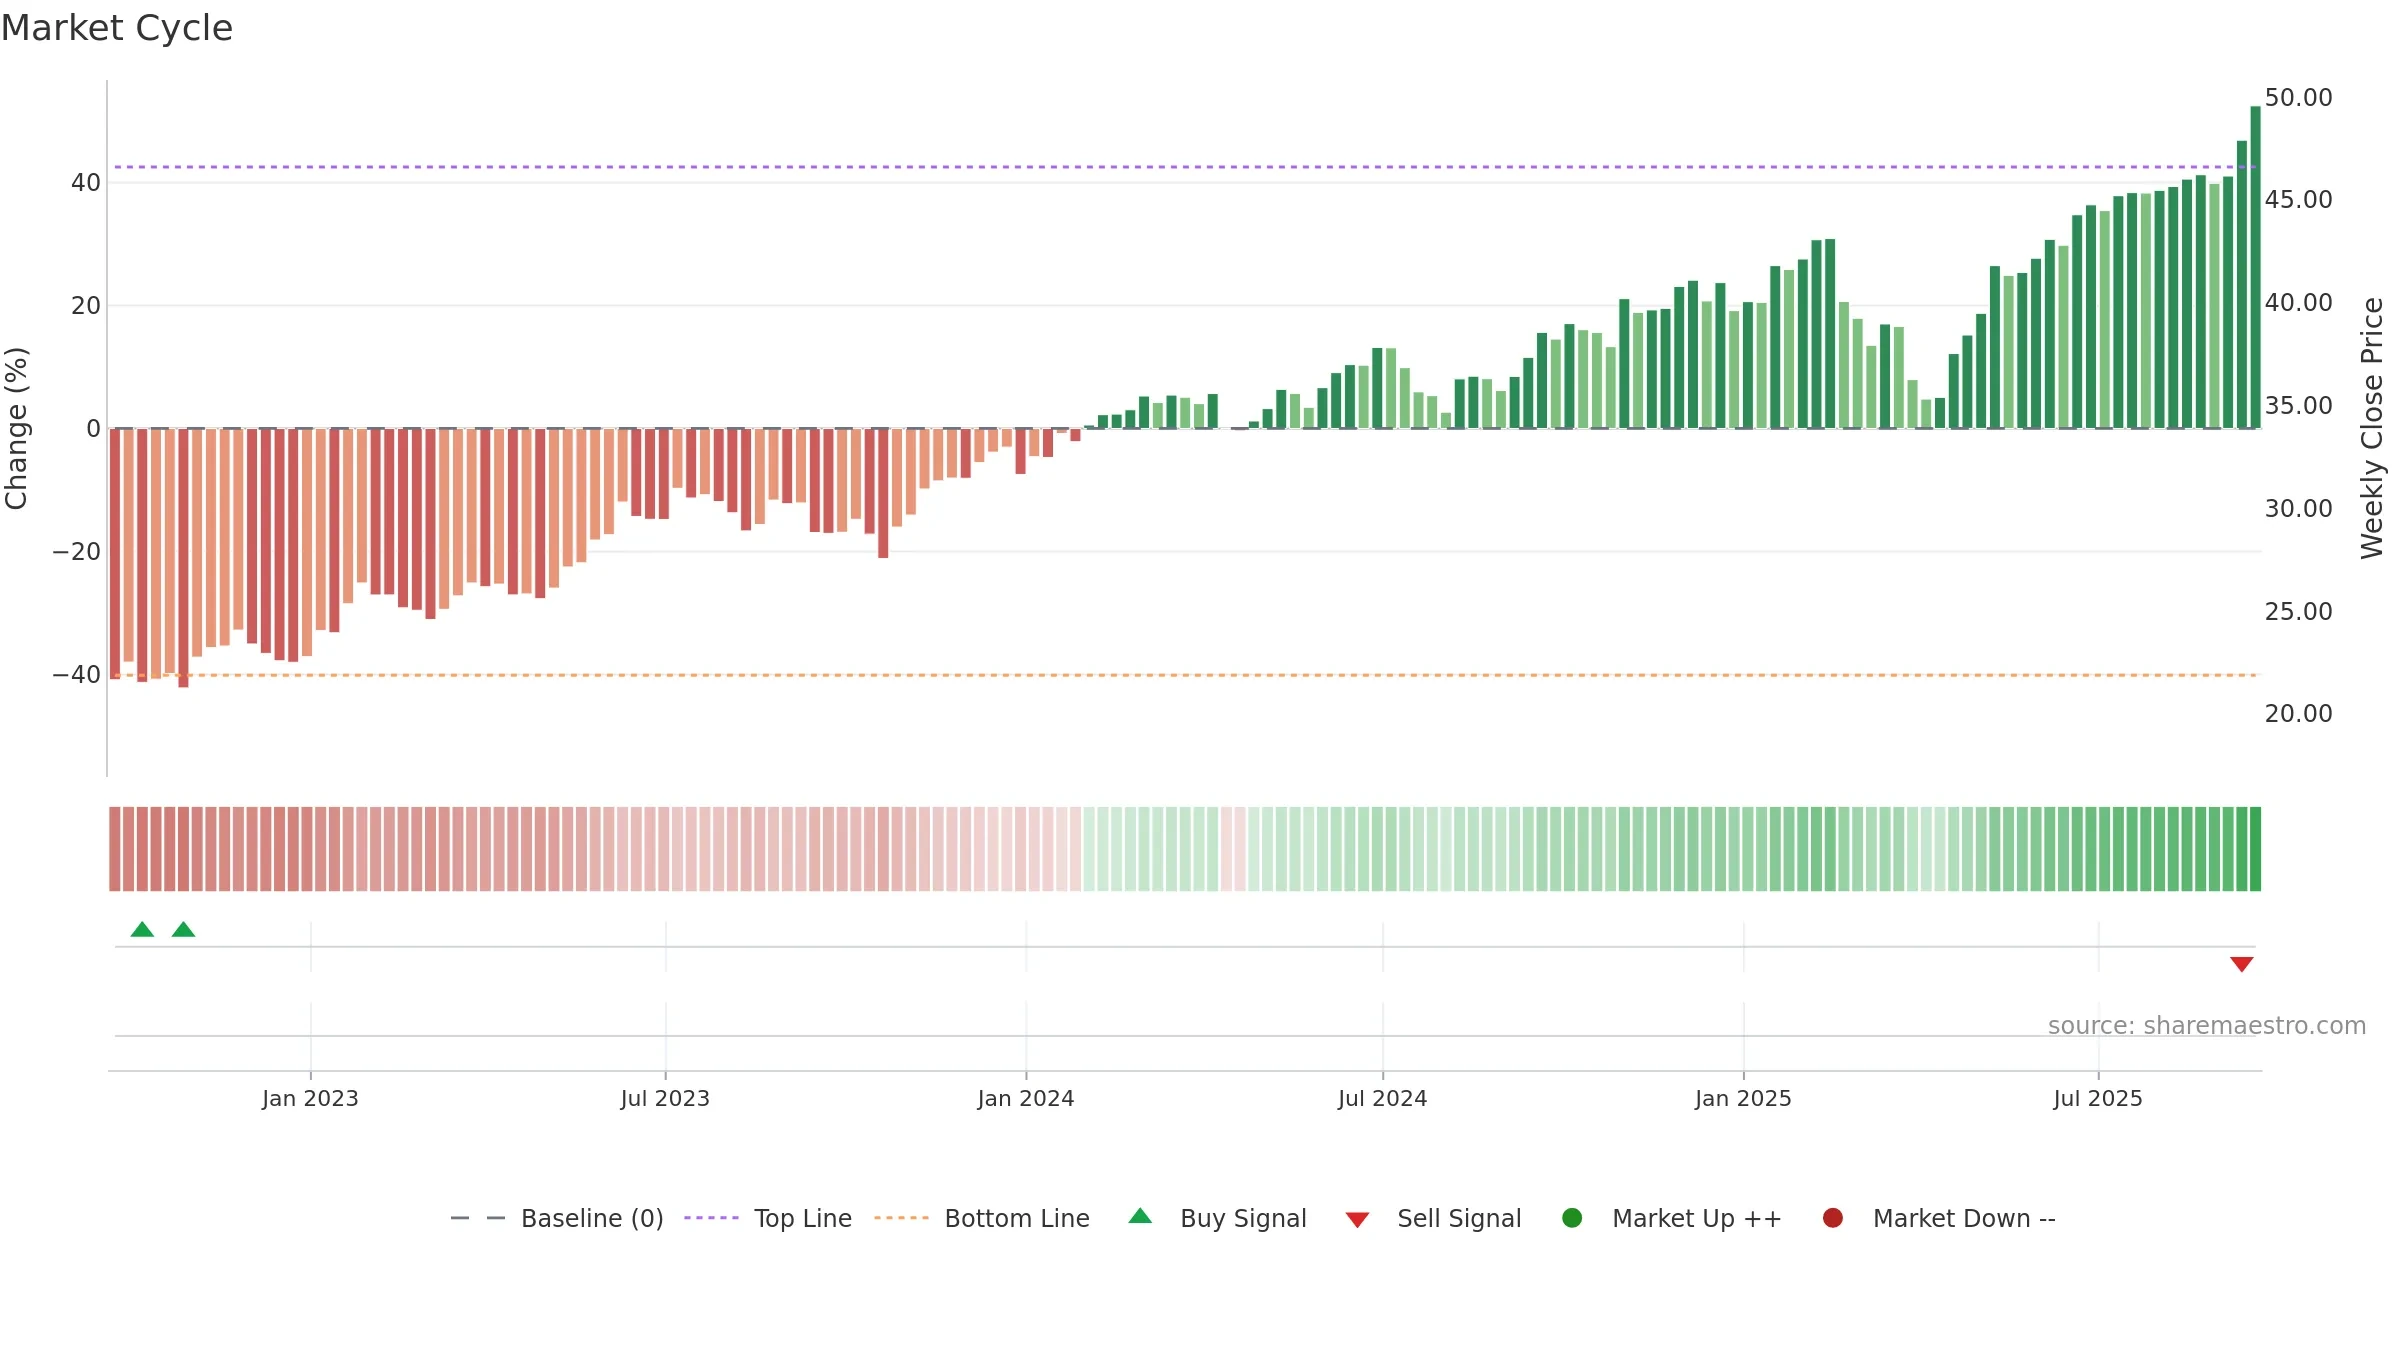This screenshot has width=2400, height=1350.
Task: Click the 0 tick label on left axis
Action: 93,428
